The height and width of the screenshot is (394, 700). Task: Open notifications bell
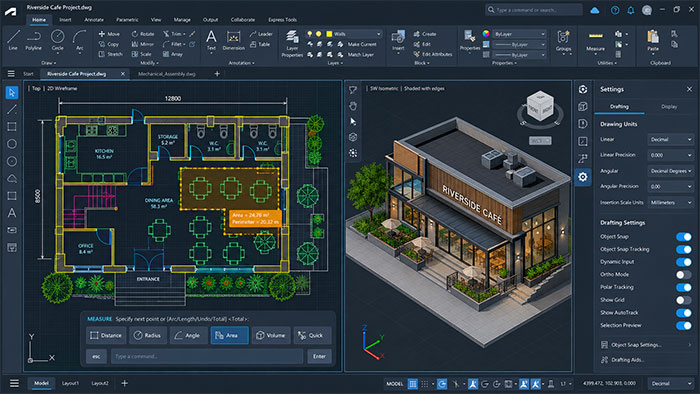click(x=630, y=10)
